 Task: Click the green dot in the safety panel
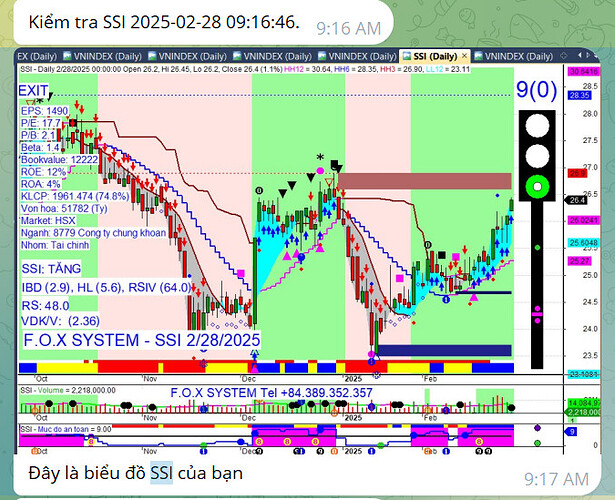[x=537, y=443]
